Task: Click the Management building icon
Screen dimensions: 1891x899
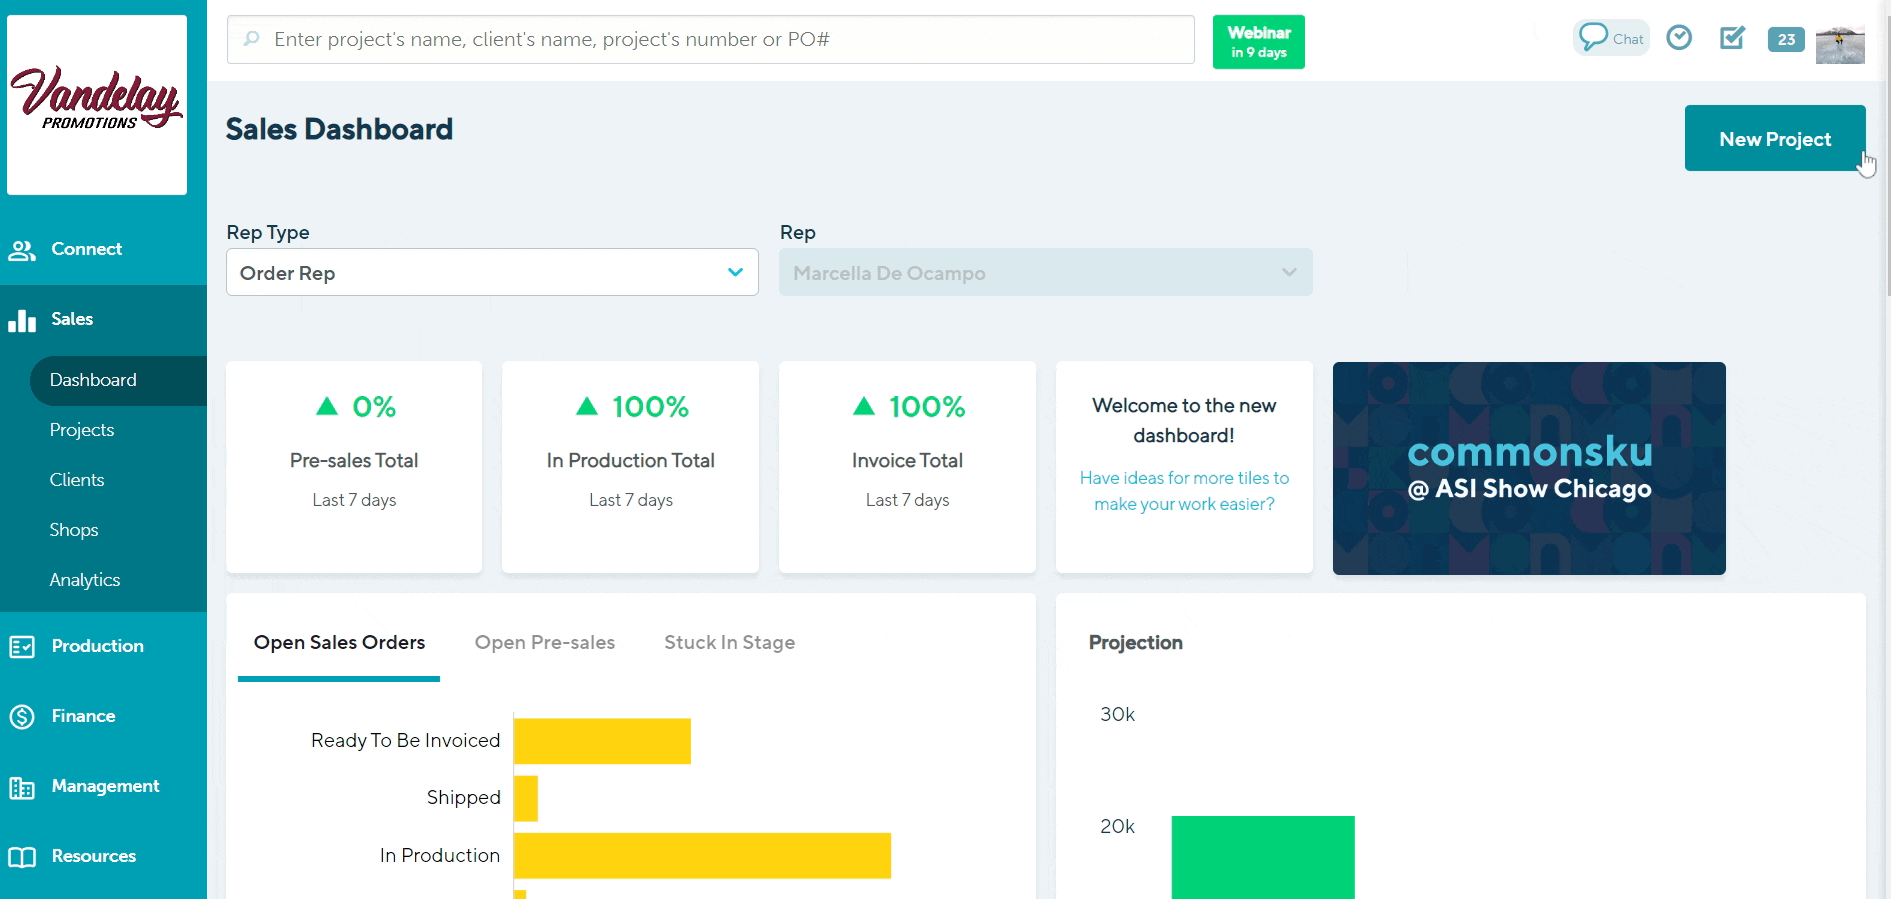Action: tap(22, 788)
